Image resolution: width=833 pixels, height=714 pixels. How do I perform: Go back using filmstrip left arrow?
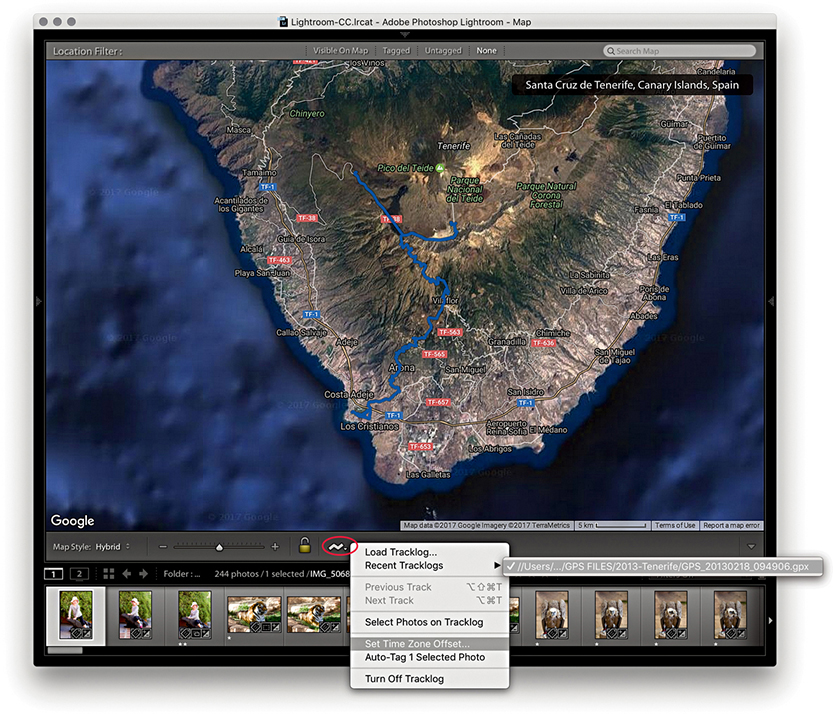[x=128, y=574]
